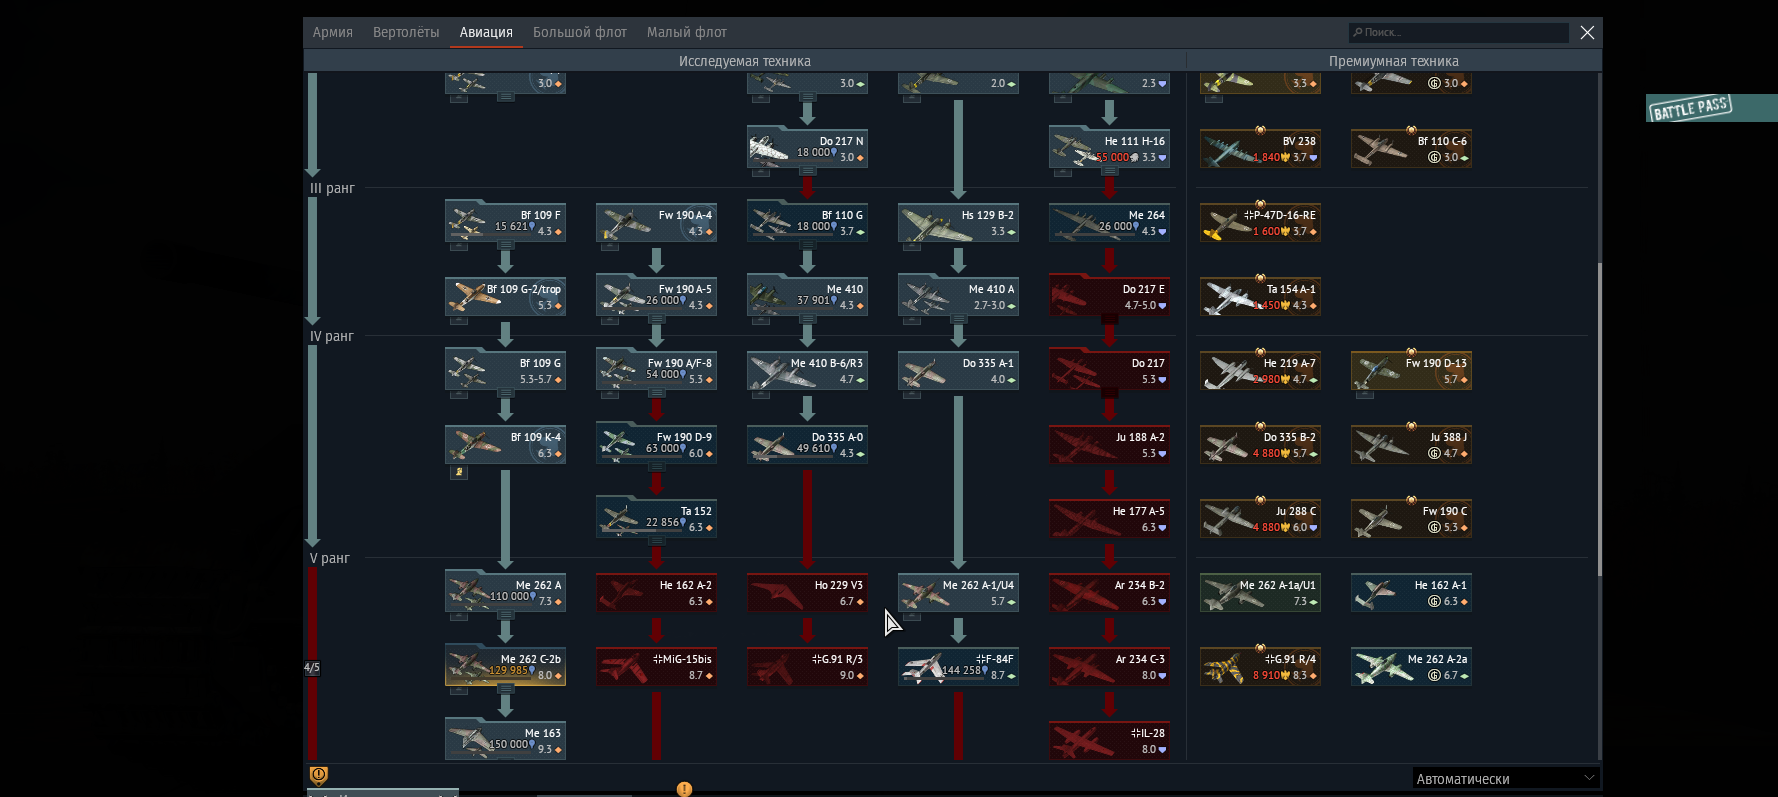
Task: Select the Me 410 A group
Action: 958,297
